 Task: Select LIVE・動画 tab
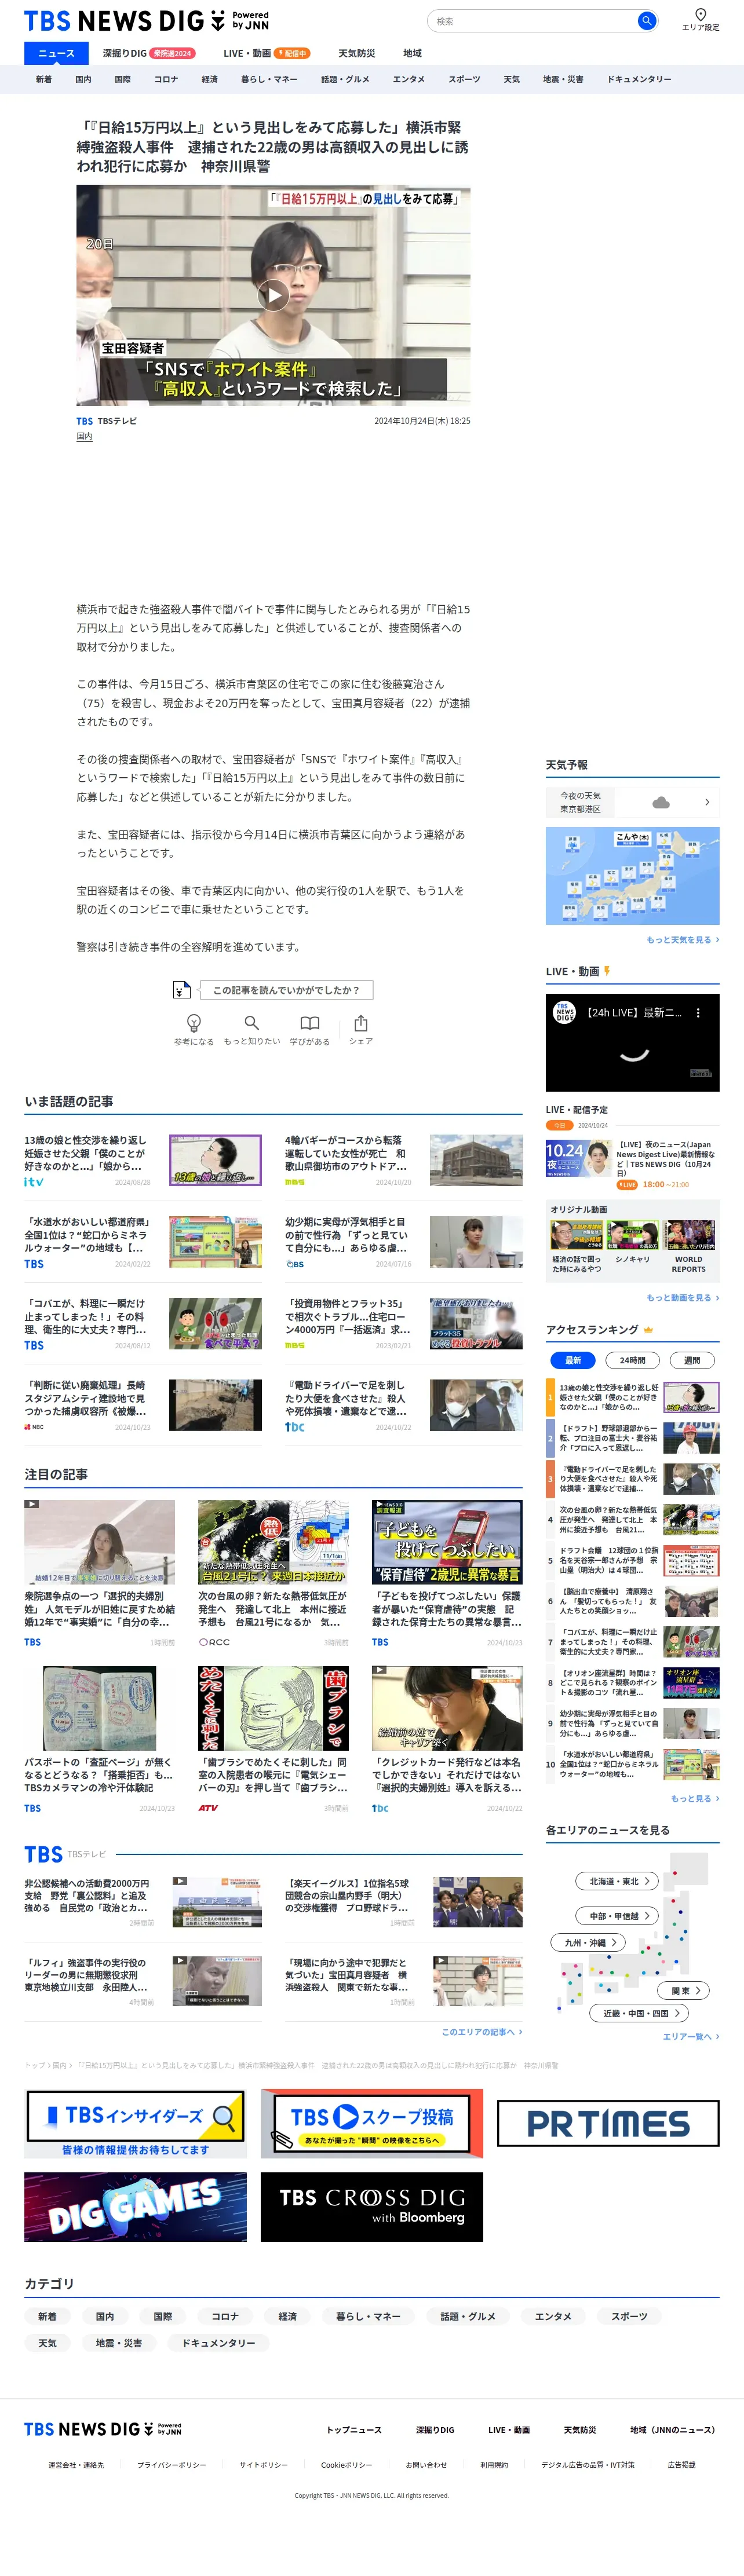pyautogui.click(x=266, y=53)
